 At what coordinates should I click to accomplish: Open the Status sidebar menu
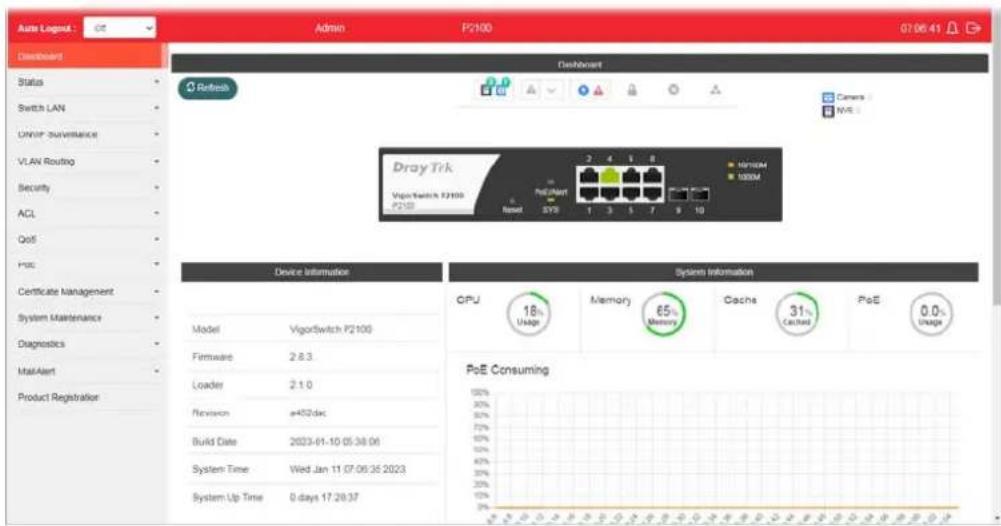click(x=86, y=82)
